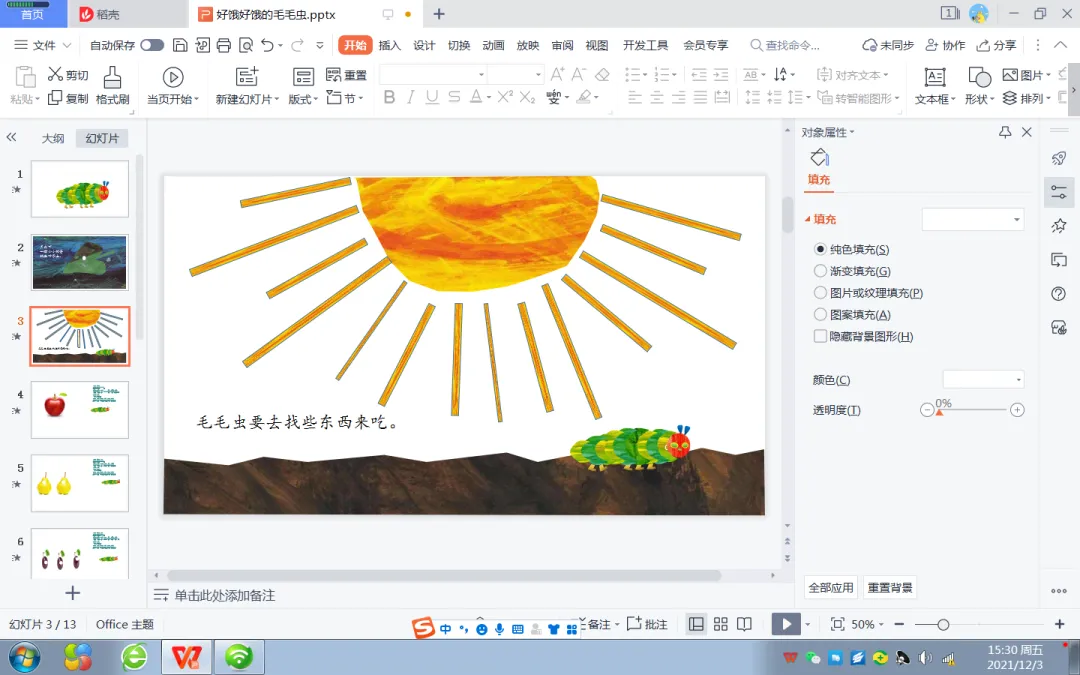The height and width of the screenshot is (675, 1080).
Task: Expand New Slide (新建幻灯片) dropdown
Action: 247,99
